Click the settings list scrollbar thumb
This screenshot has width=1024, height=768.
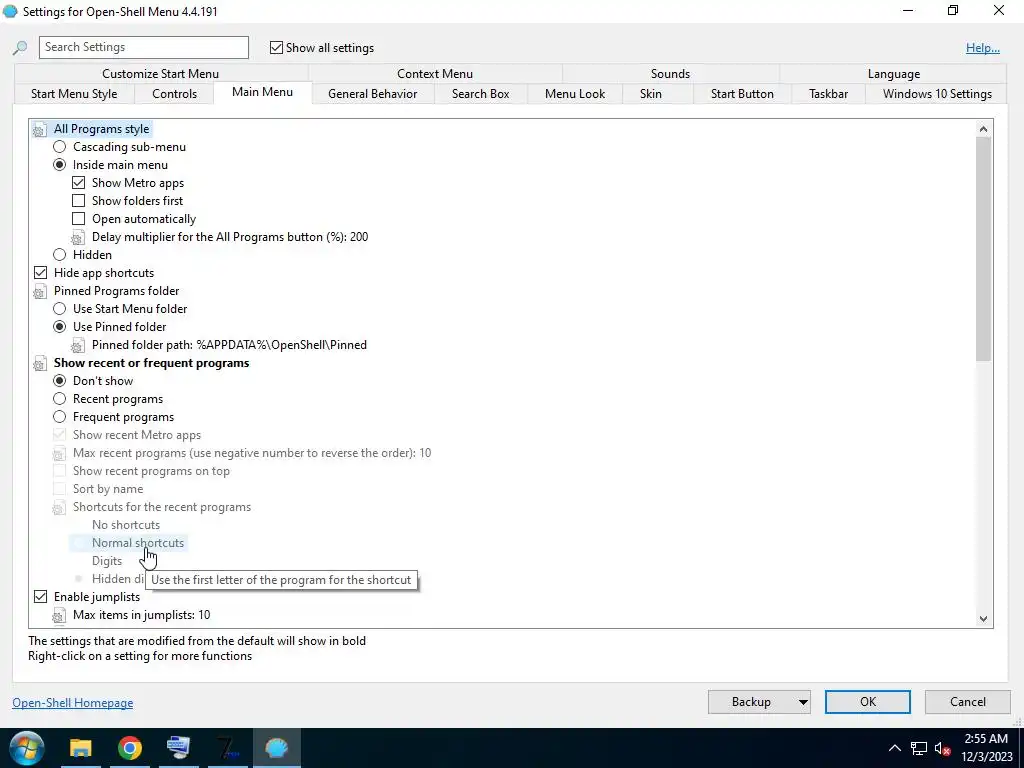click(984, 248)
